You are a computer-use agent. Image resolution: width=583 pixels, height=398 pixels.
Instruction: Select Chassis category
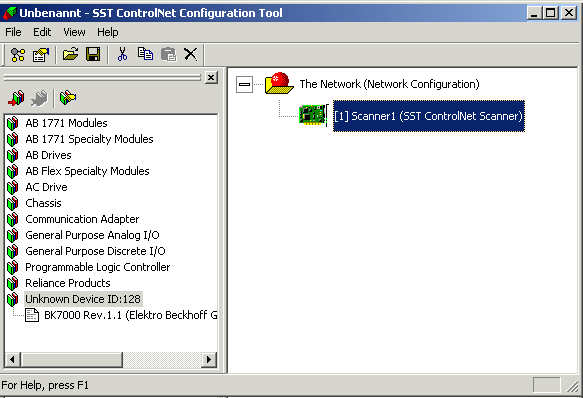point(44,203)
